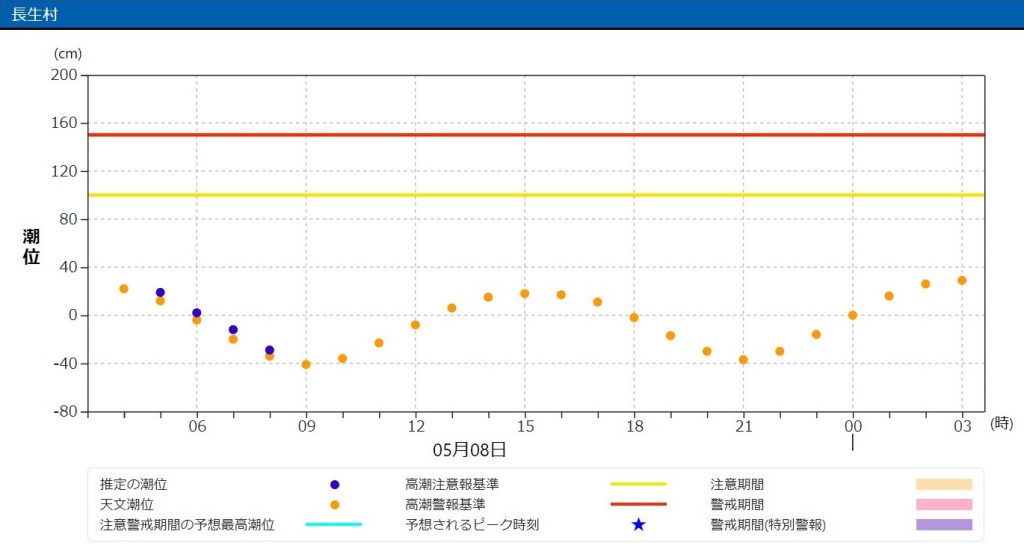Click the 警戒期間 legend label

pyautogui.click(x=737, y=505)
